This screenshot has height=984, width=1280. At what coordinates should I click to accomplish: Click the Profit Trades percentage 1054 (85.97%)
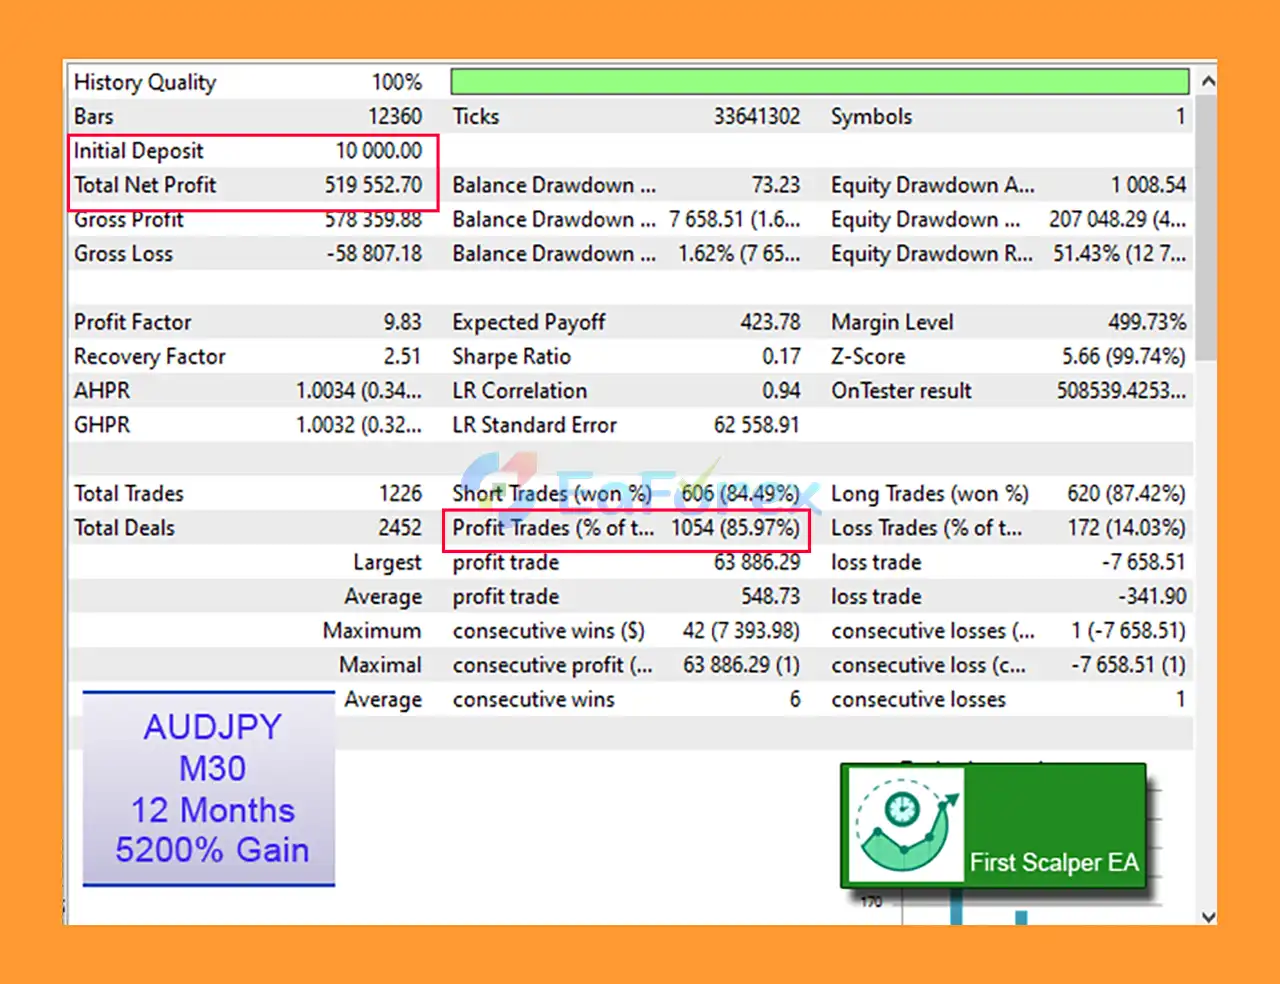[735, 528]
